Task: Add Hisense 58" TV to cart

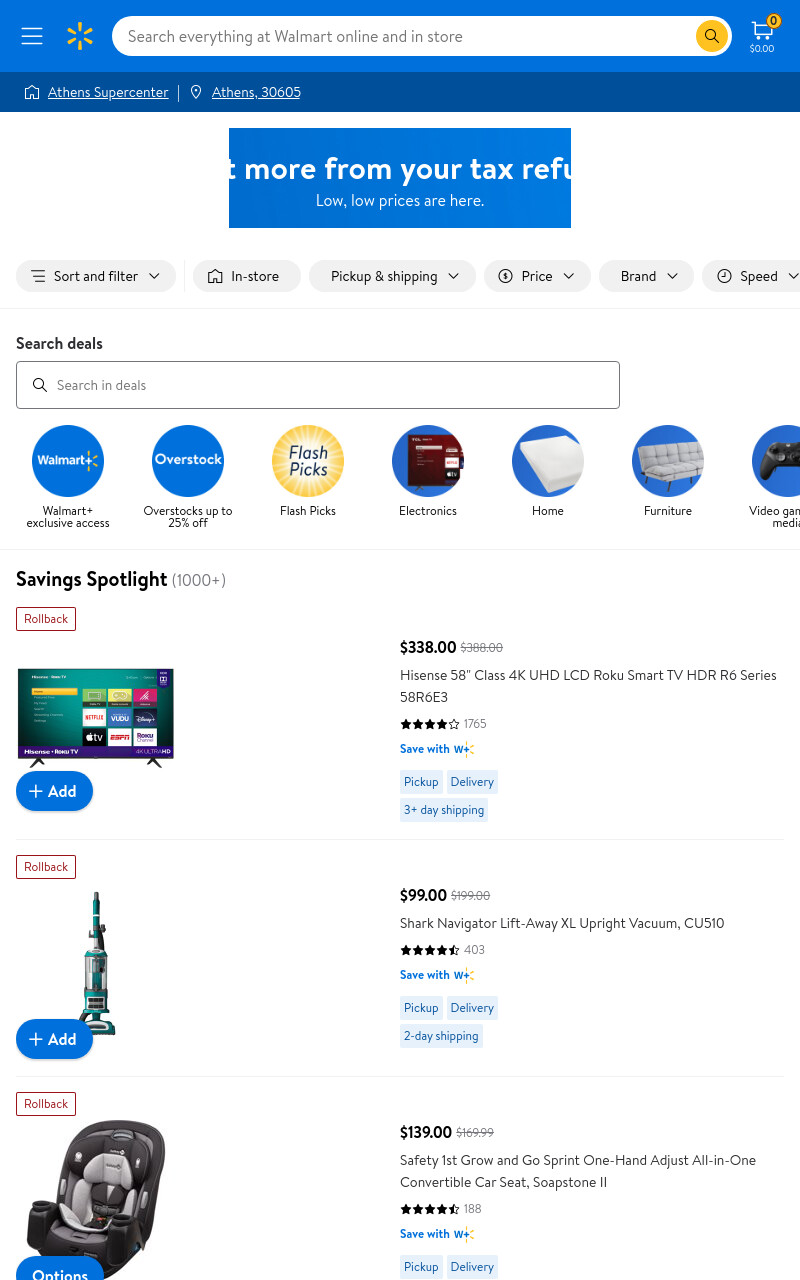Action: pos(54,791)
